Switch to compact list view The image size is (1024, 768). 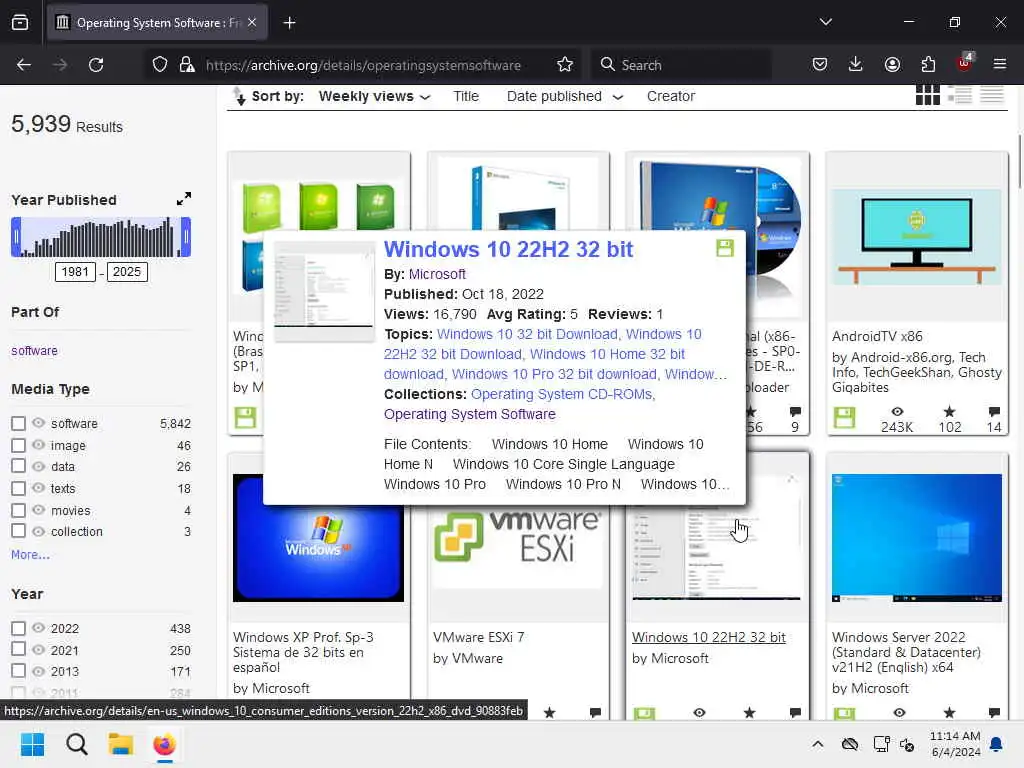pos(991,95)
